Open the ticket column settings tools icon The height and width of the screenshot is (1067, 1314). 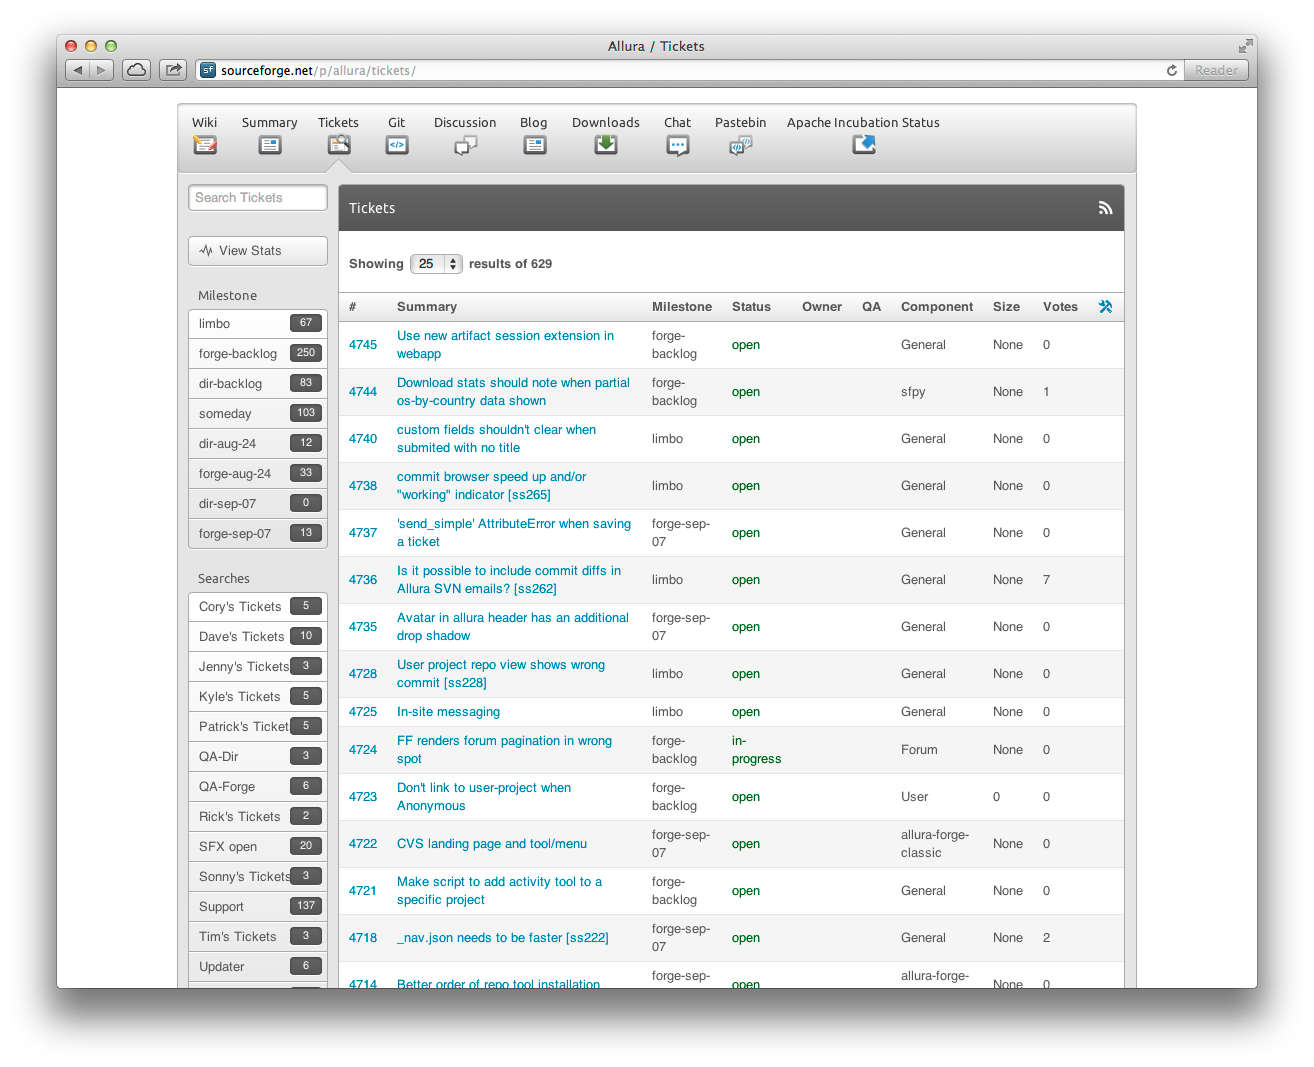(x=1105, y=307)
